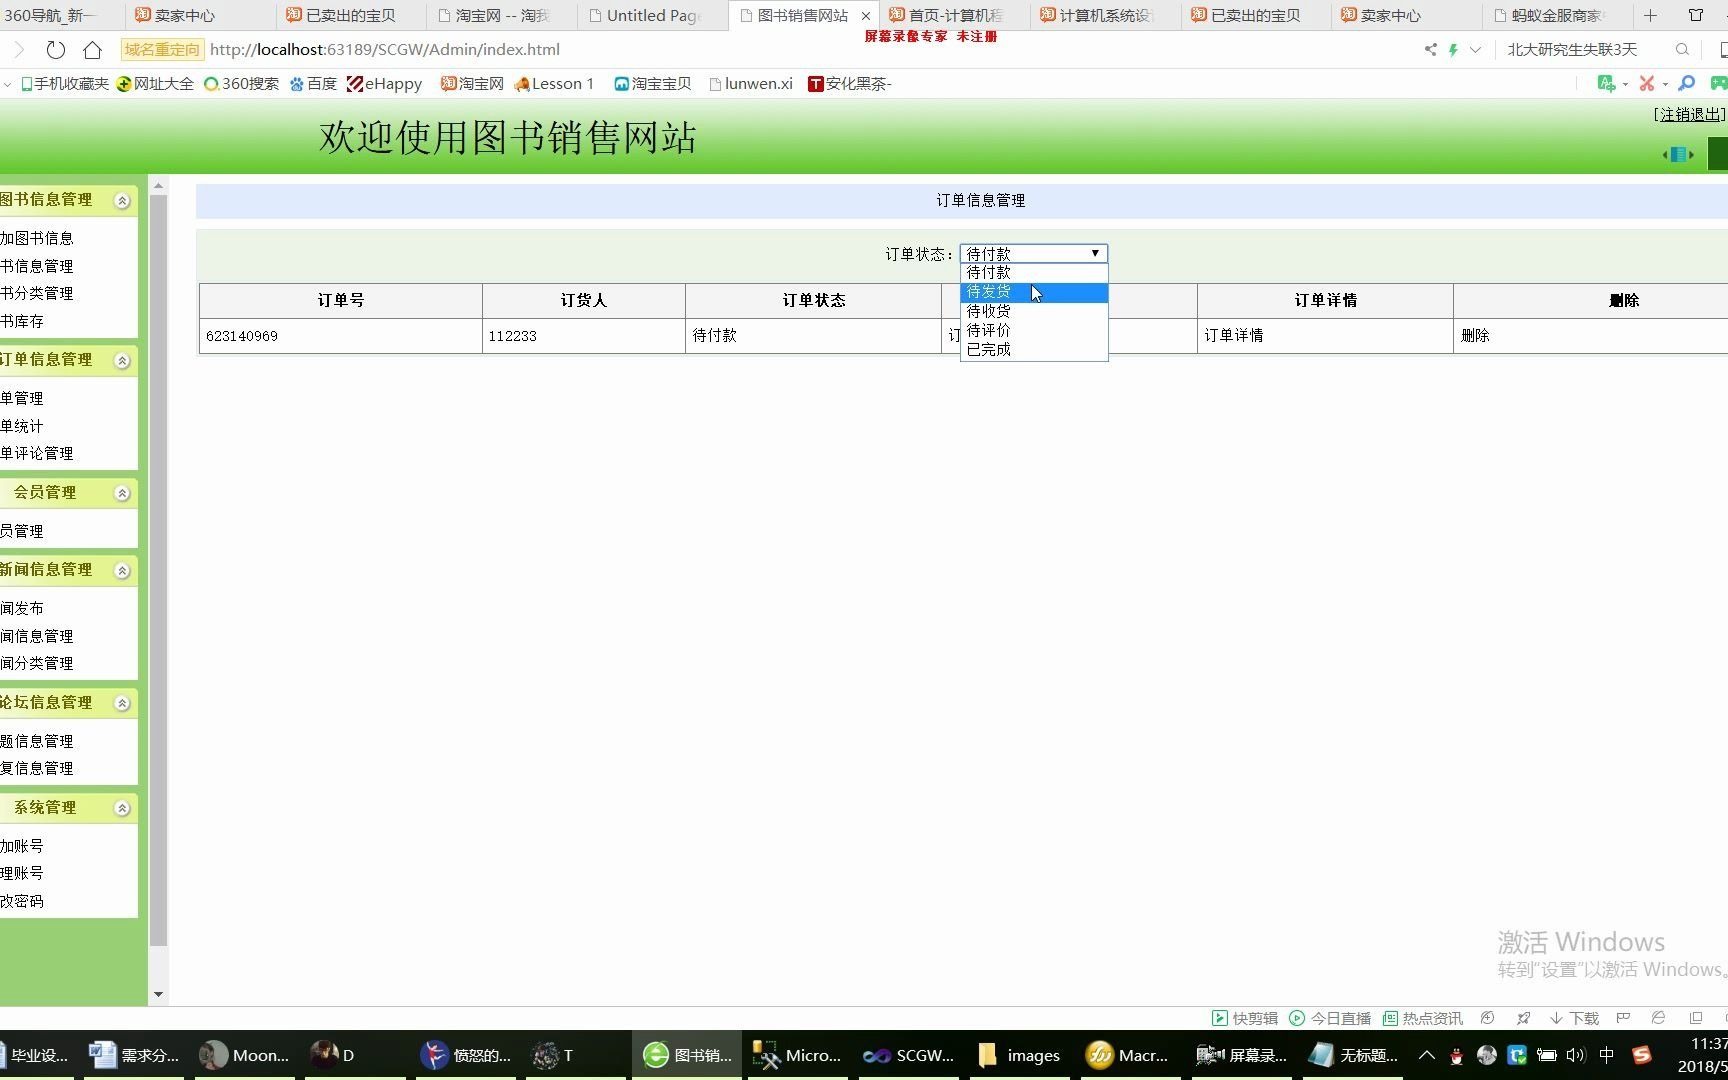Expand the address bar dropdown chevron
Image resolution: width=1728 pixels, height=1080 pixels.
[x=1475, y=49]
